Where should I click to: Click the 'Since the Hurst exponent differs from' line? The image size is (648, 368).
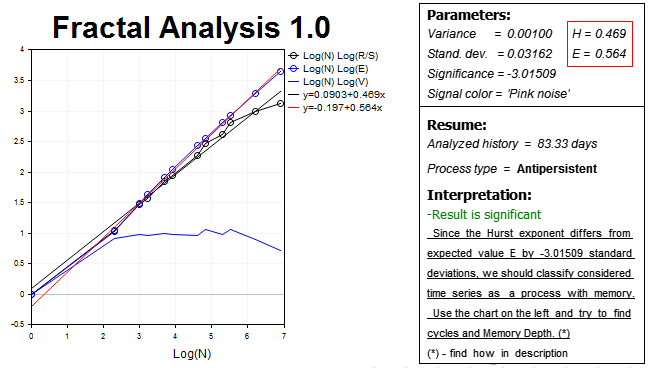531,233
